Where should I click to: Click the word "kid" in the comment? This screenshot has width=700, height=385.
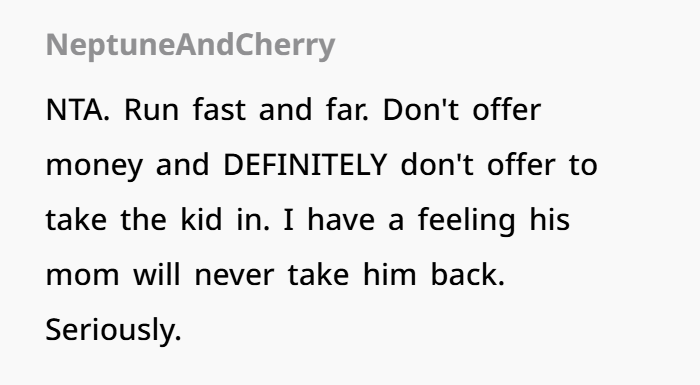coord(201,219)
